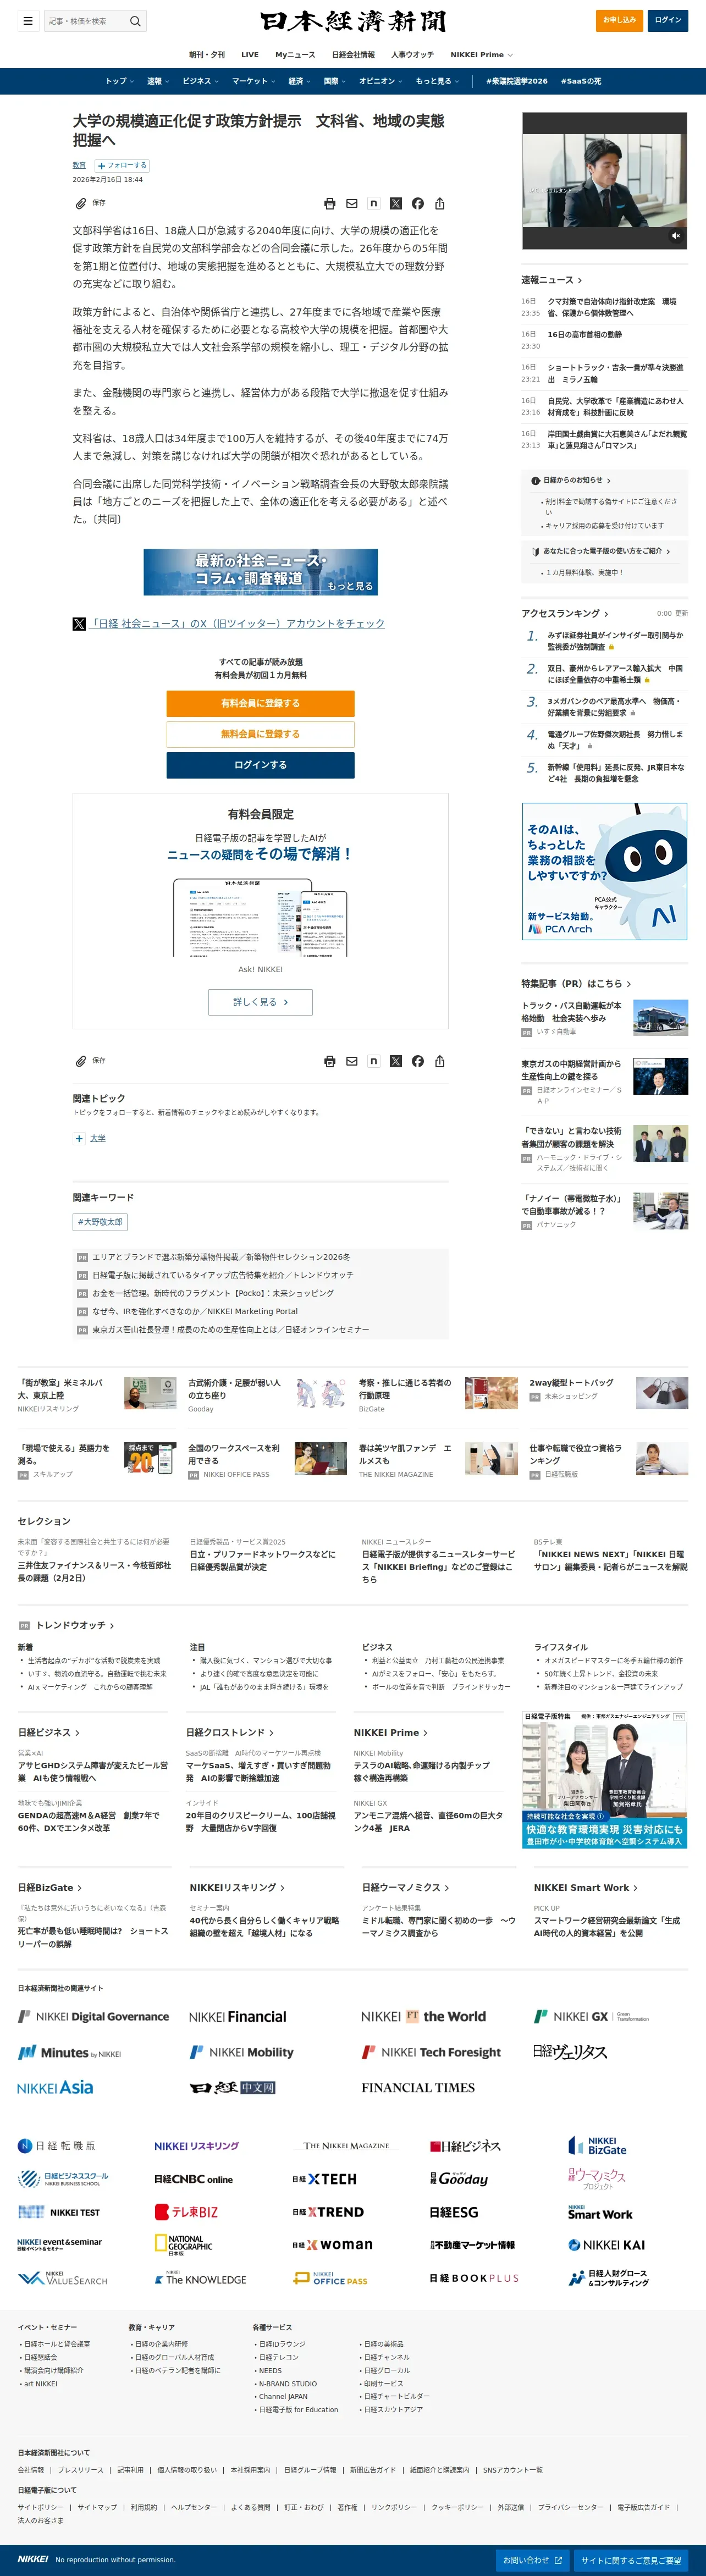Click the note share icon under the headline
The width and height of the screenshot is (706, 2576).
coord(374,203)
